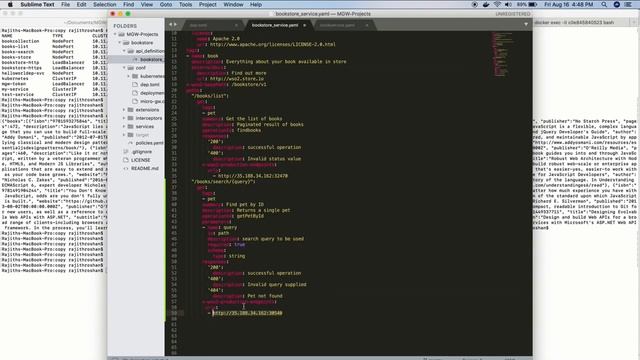Click the kubernetes folder icon

[135, 76]
